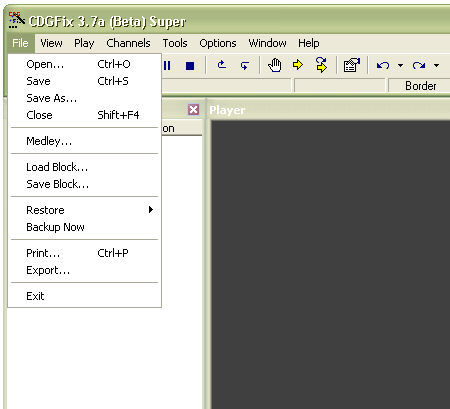Viewport: 450px width, 409px height.
Task: Select the hand pan tool
Action: pos(275,65)
